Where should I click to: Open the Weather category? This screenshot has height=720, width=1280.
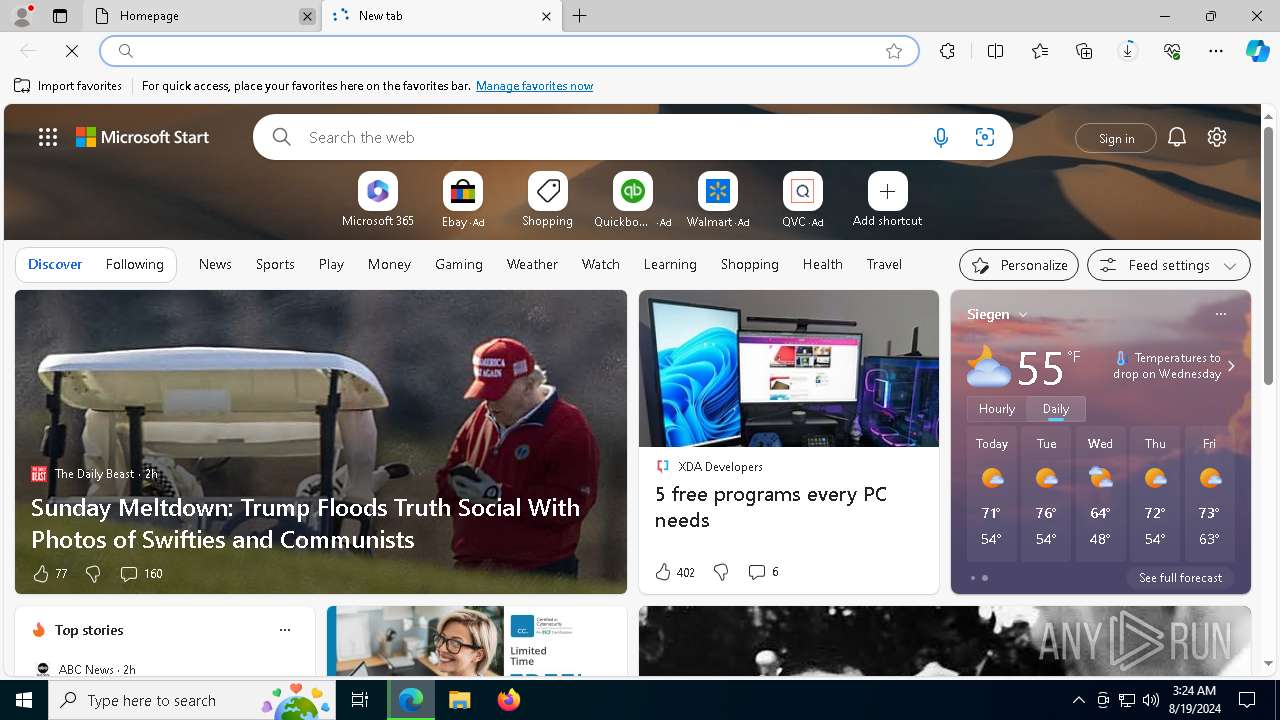[x=532, y=265]
